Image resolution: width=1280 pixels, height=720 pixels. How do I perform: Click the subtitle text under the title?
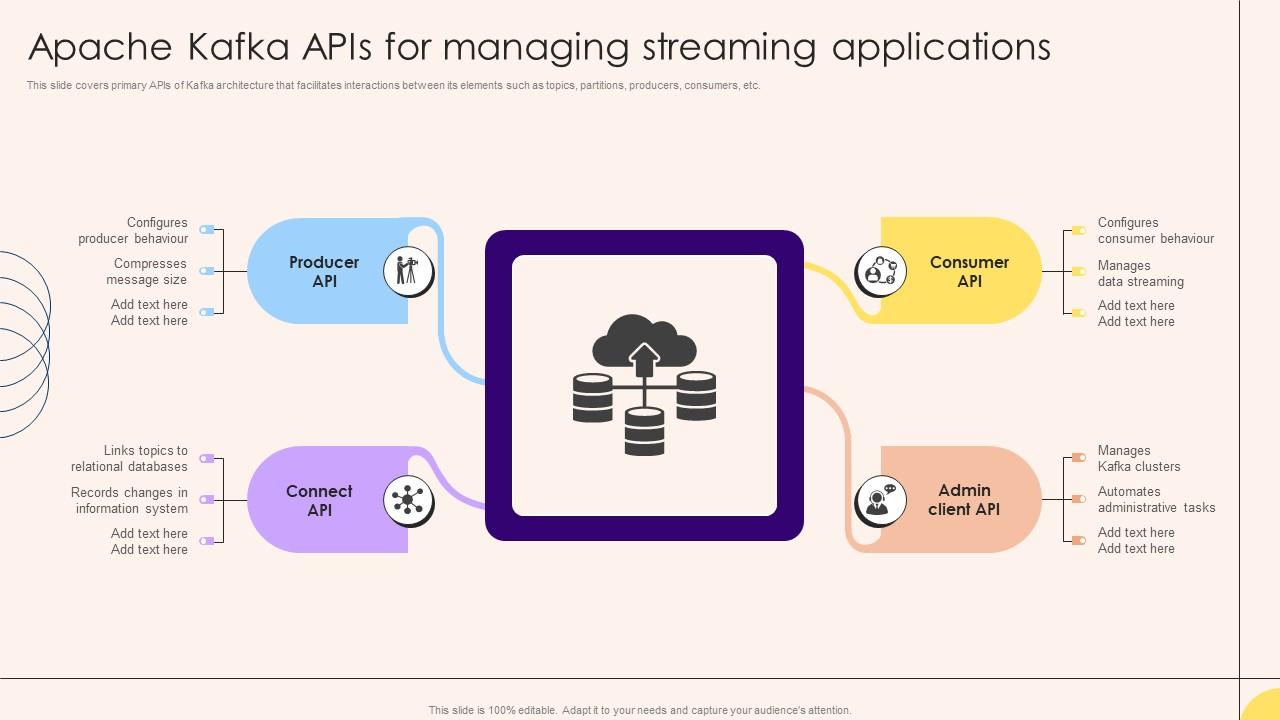point(393,86)
